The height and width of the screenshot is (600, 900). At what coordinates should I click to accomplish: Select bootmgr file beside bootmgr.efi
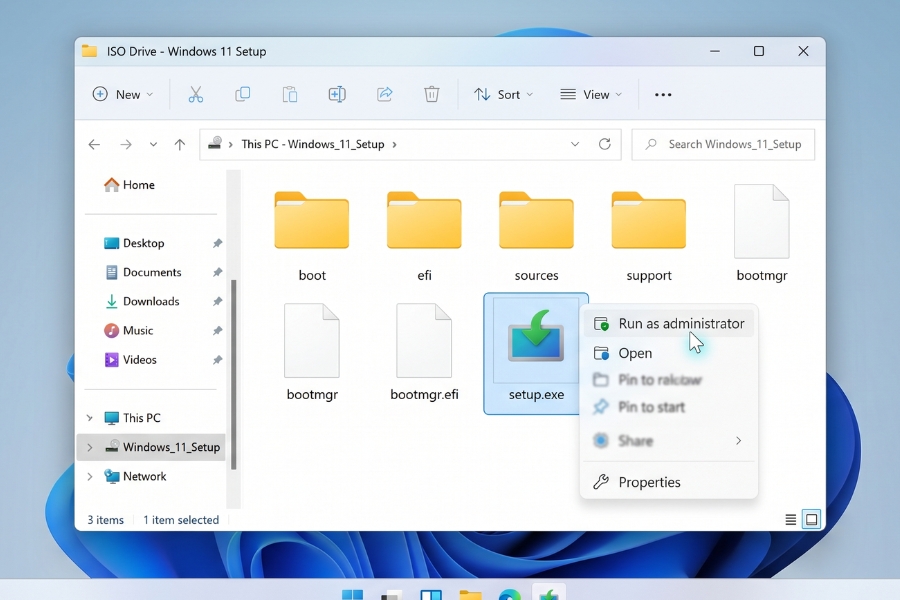click(312, 352)
